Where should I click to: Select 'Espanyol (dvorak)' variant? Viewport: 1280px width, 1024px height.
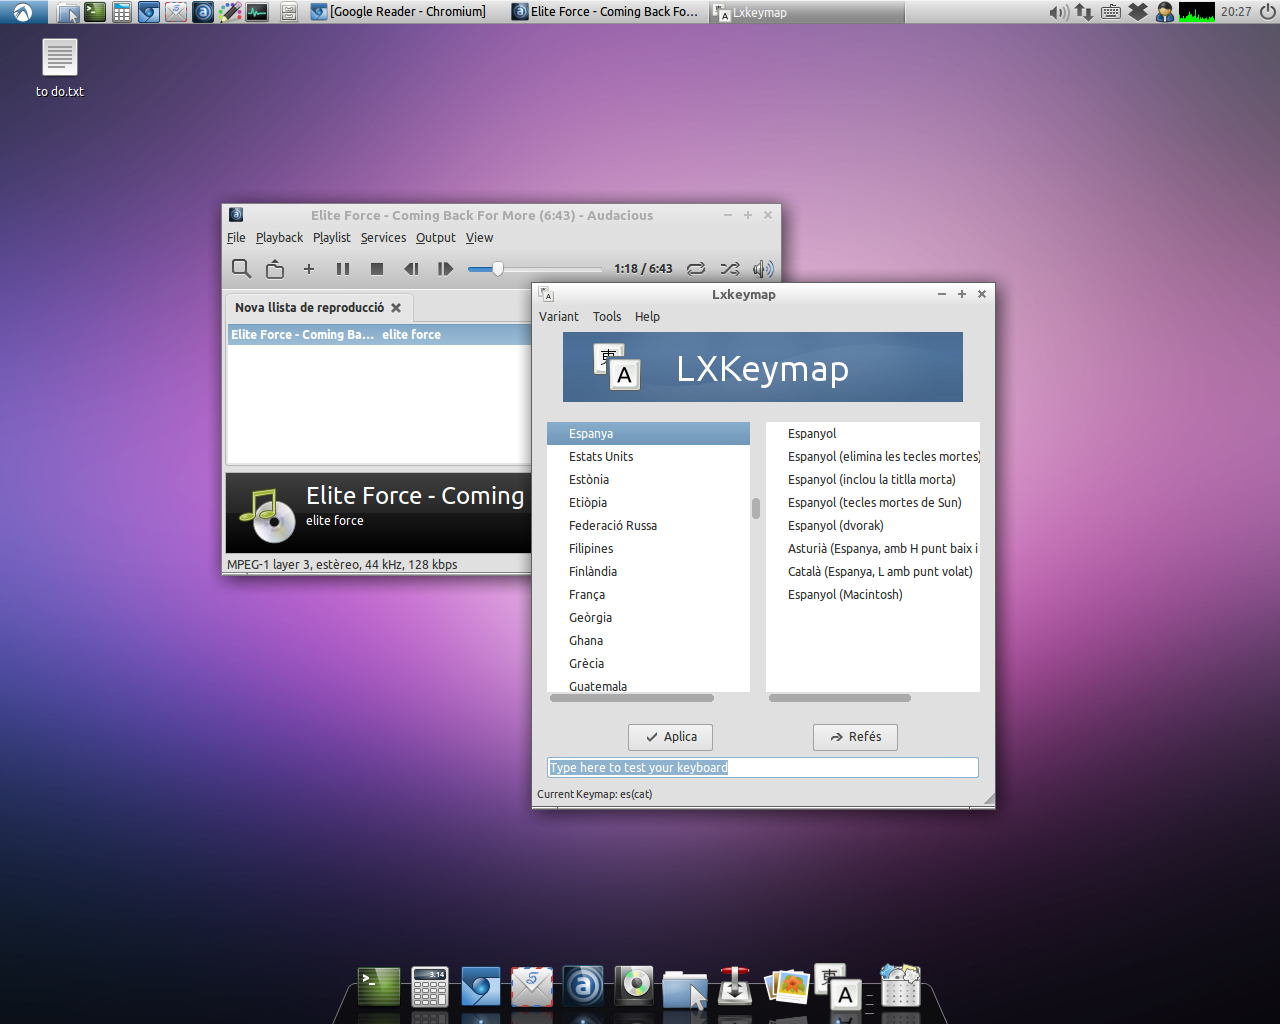coord(873,525)
